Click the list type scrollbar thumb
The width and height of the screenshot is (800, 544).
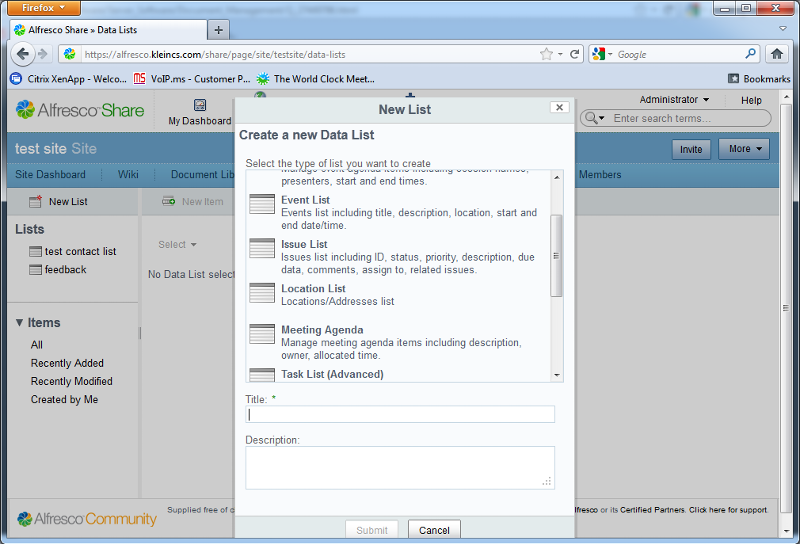coord(557,256)
